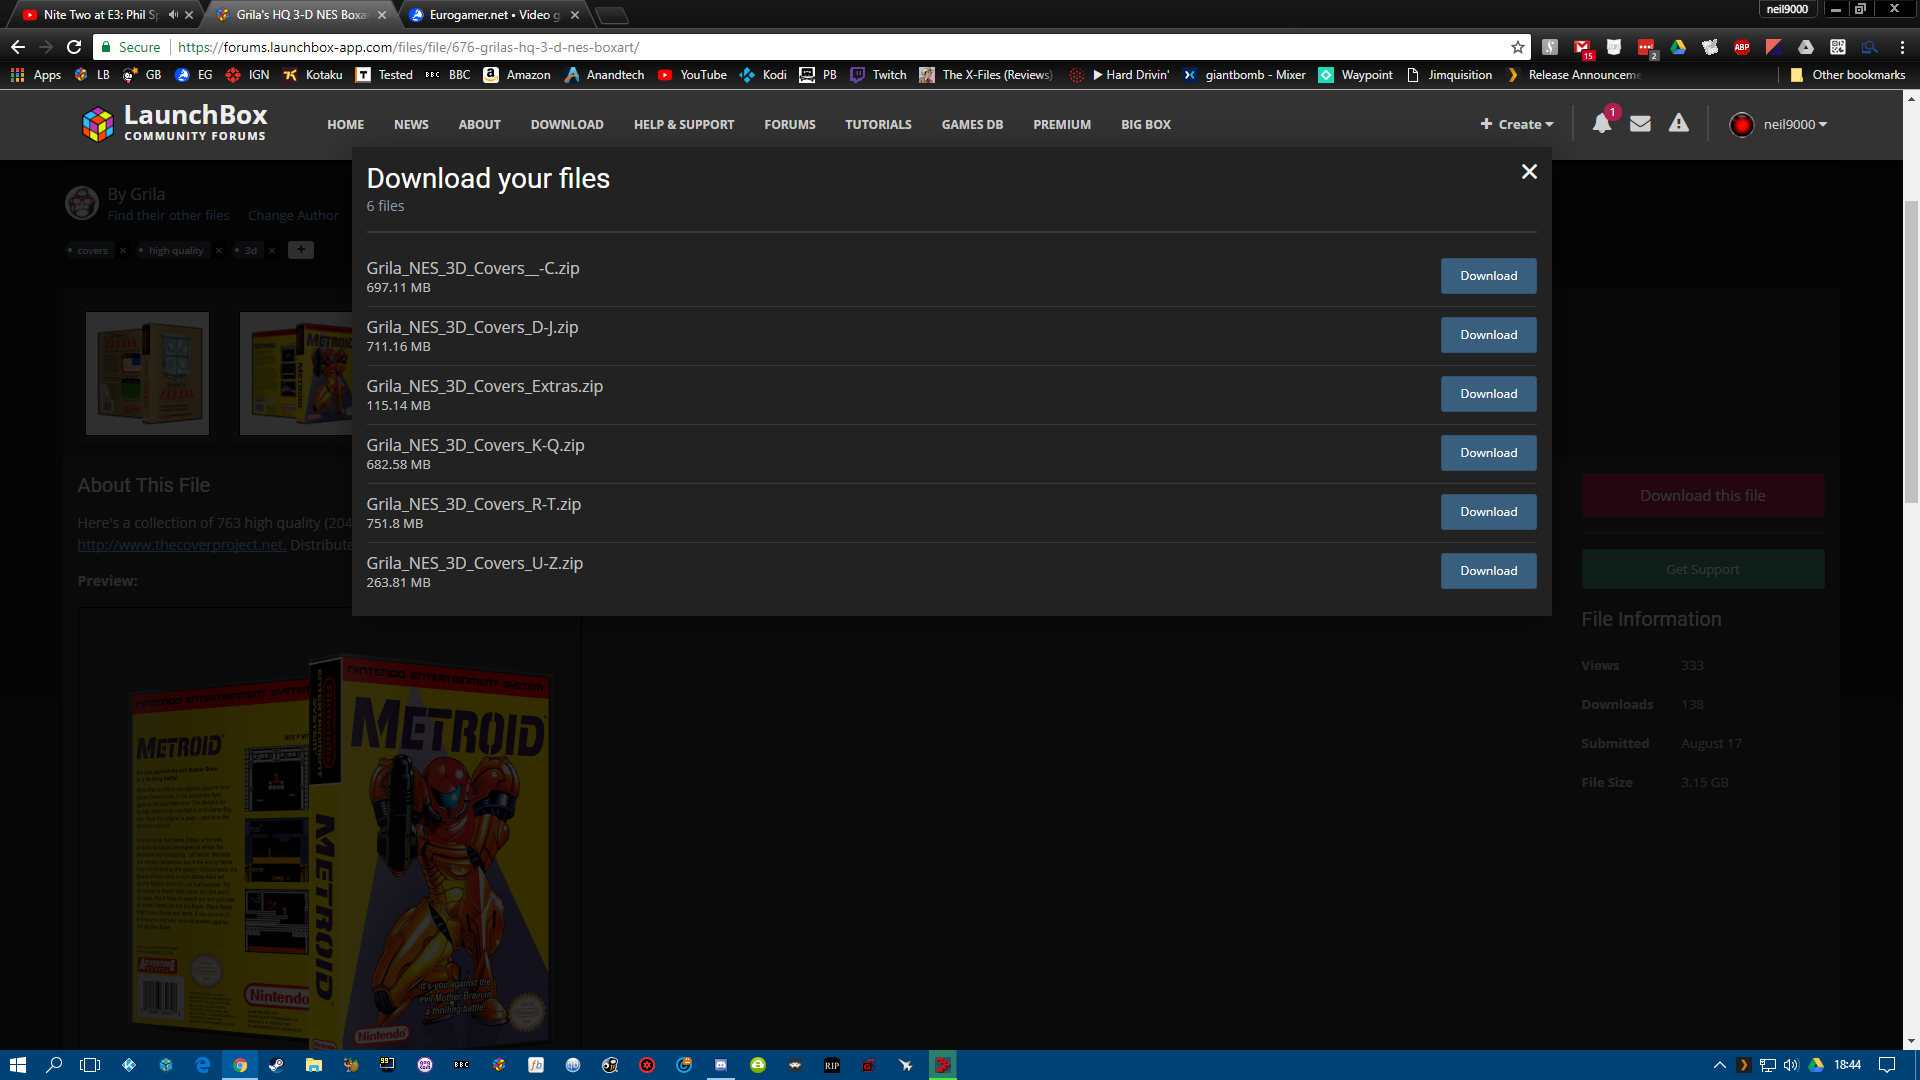Download Grila_NES_3D_Covers_U-Z.zip
Viewport: 1920px width, 1080px height.
(1488, 571)
